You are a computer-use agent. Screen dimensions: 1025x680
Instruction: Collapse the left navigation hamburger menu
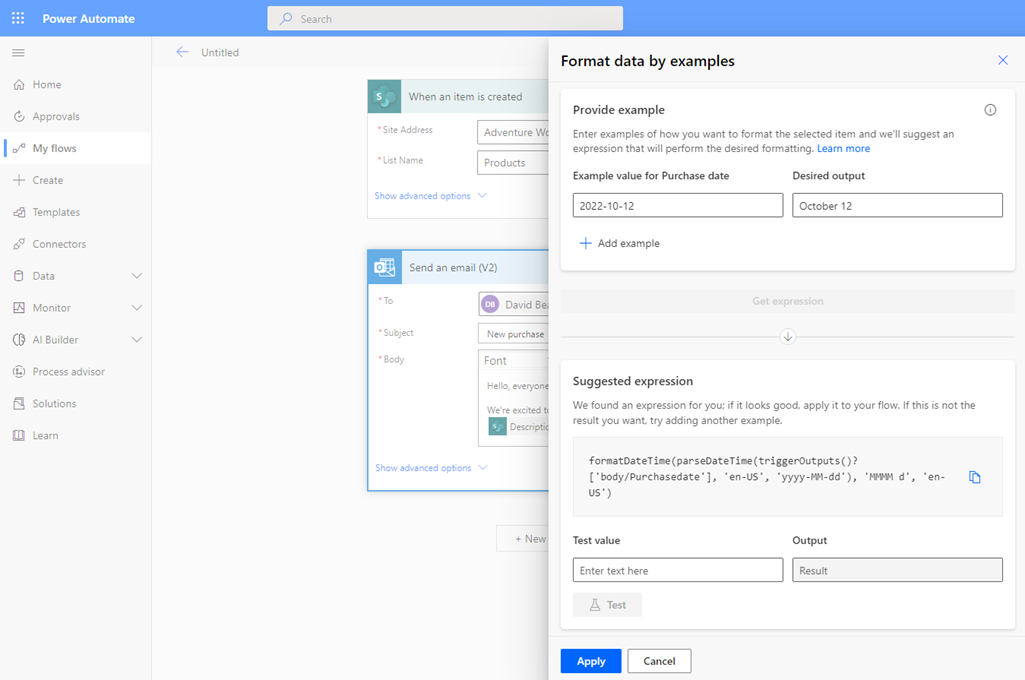[x=18, y=52]
